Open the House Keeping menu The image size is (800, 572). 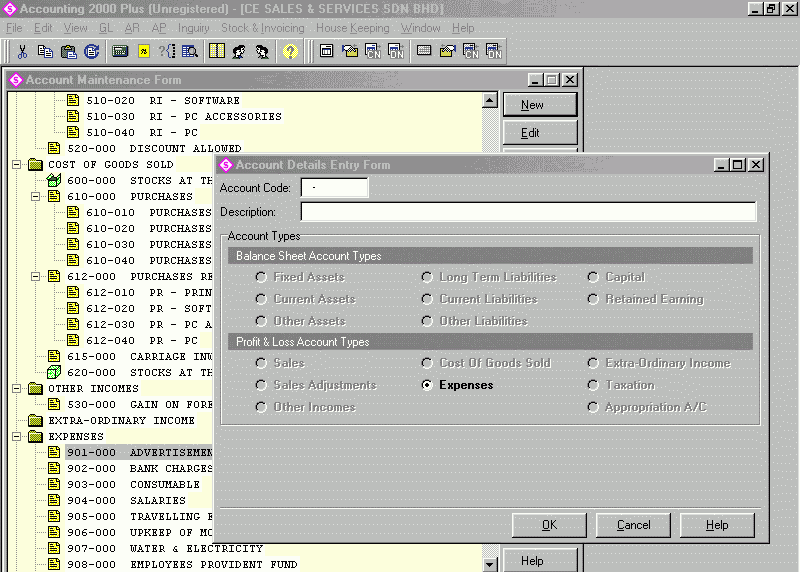[x=353, y=28]
